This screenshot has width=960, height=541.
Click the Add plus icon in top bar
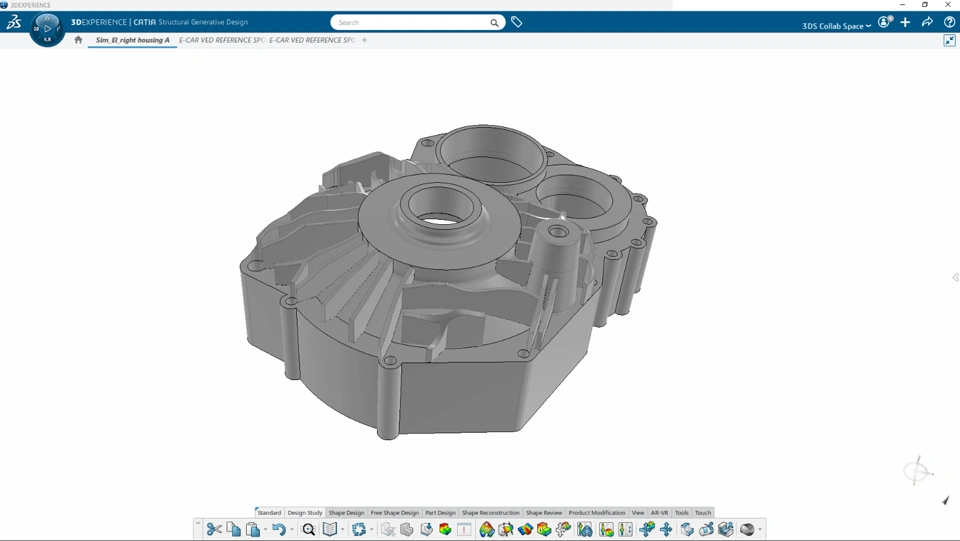click(906, 22)
